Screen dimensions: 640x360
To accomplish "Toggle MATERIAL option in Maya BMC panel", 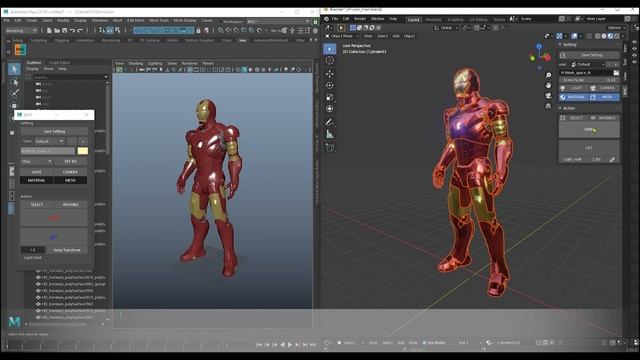I will (37, 180).
